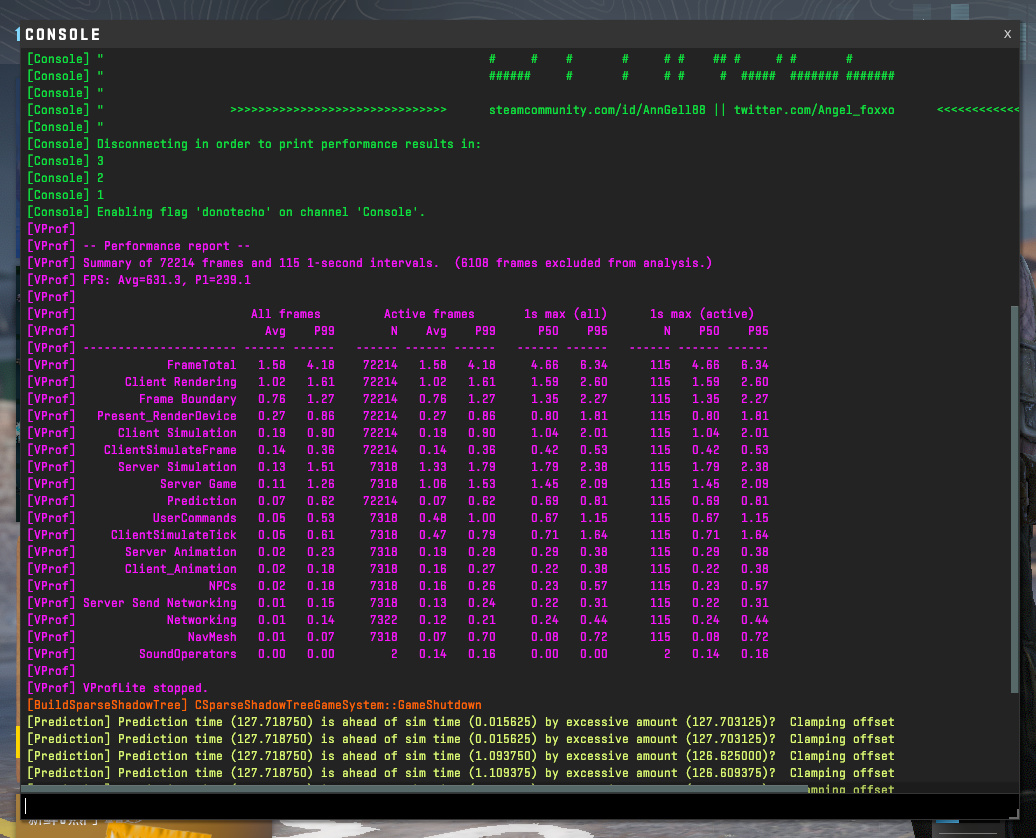The width and height of the screenshot is (1036, 838).
Task: Click the CONSOLE title bar label
Action: tap(62, 35)
